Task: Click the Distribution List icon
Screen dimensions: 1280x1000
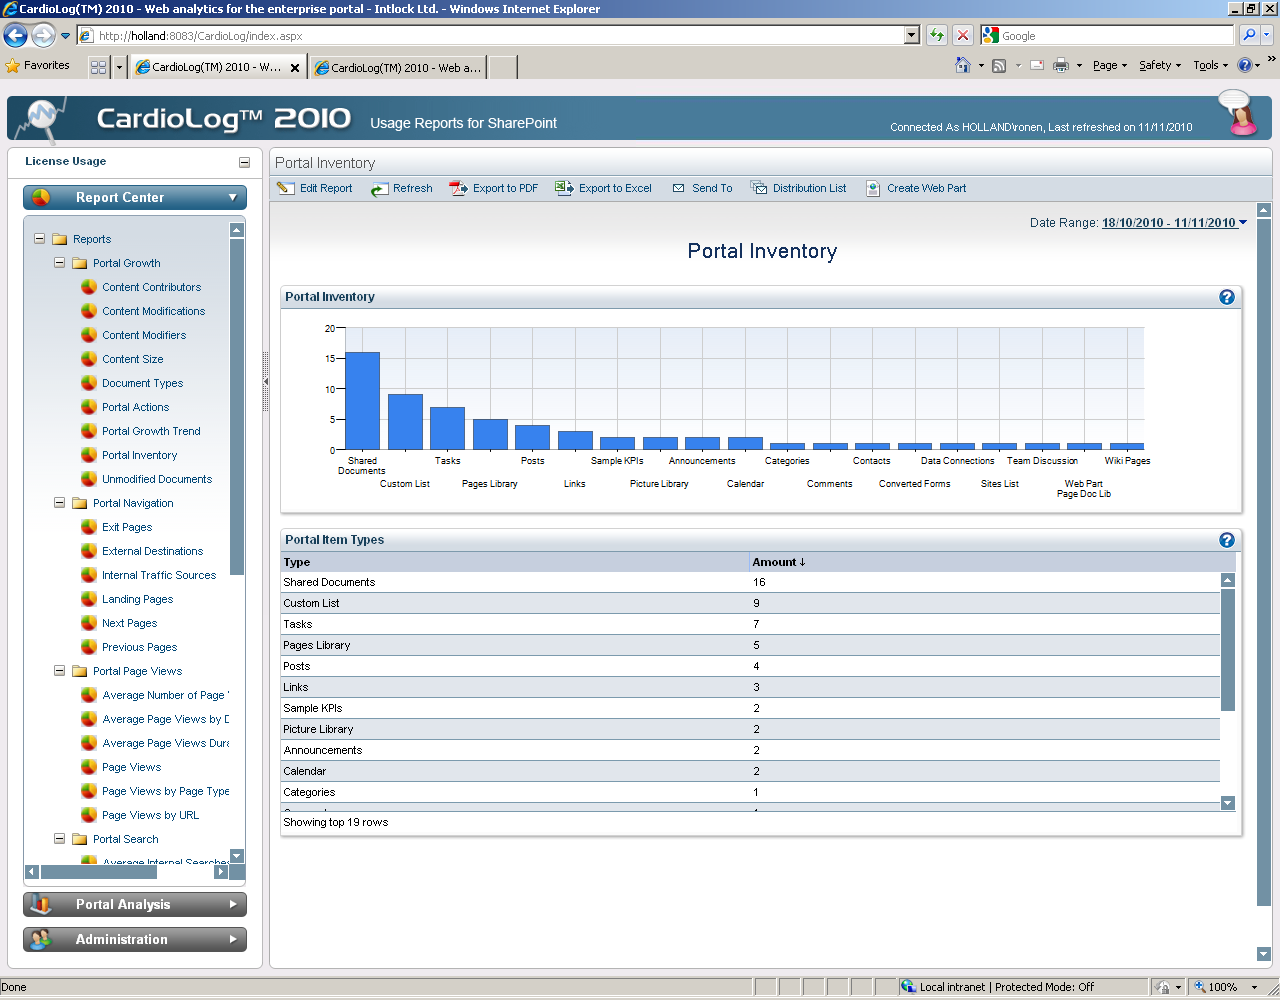Action: 759,188
